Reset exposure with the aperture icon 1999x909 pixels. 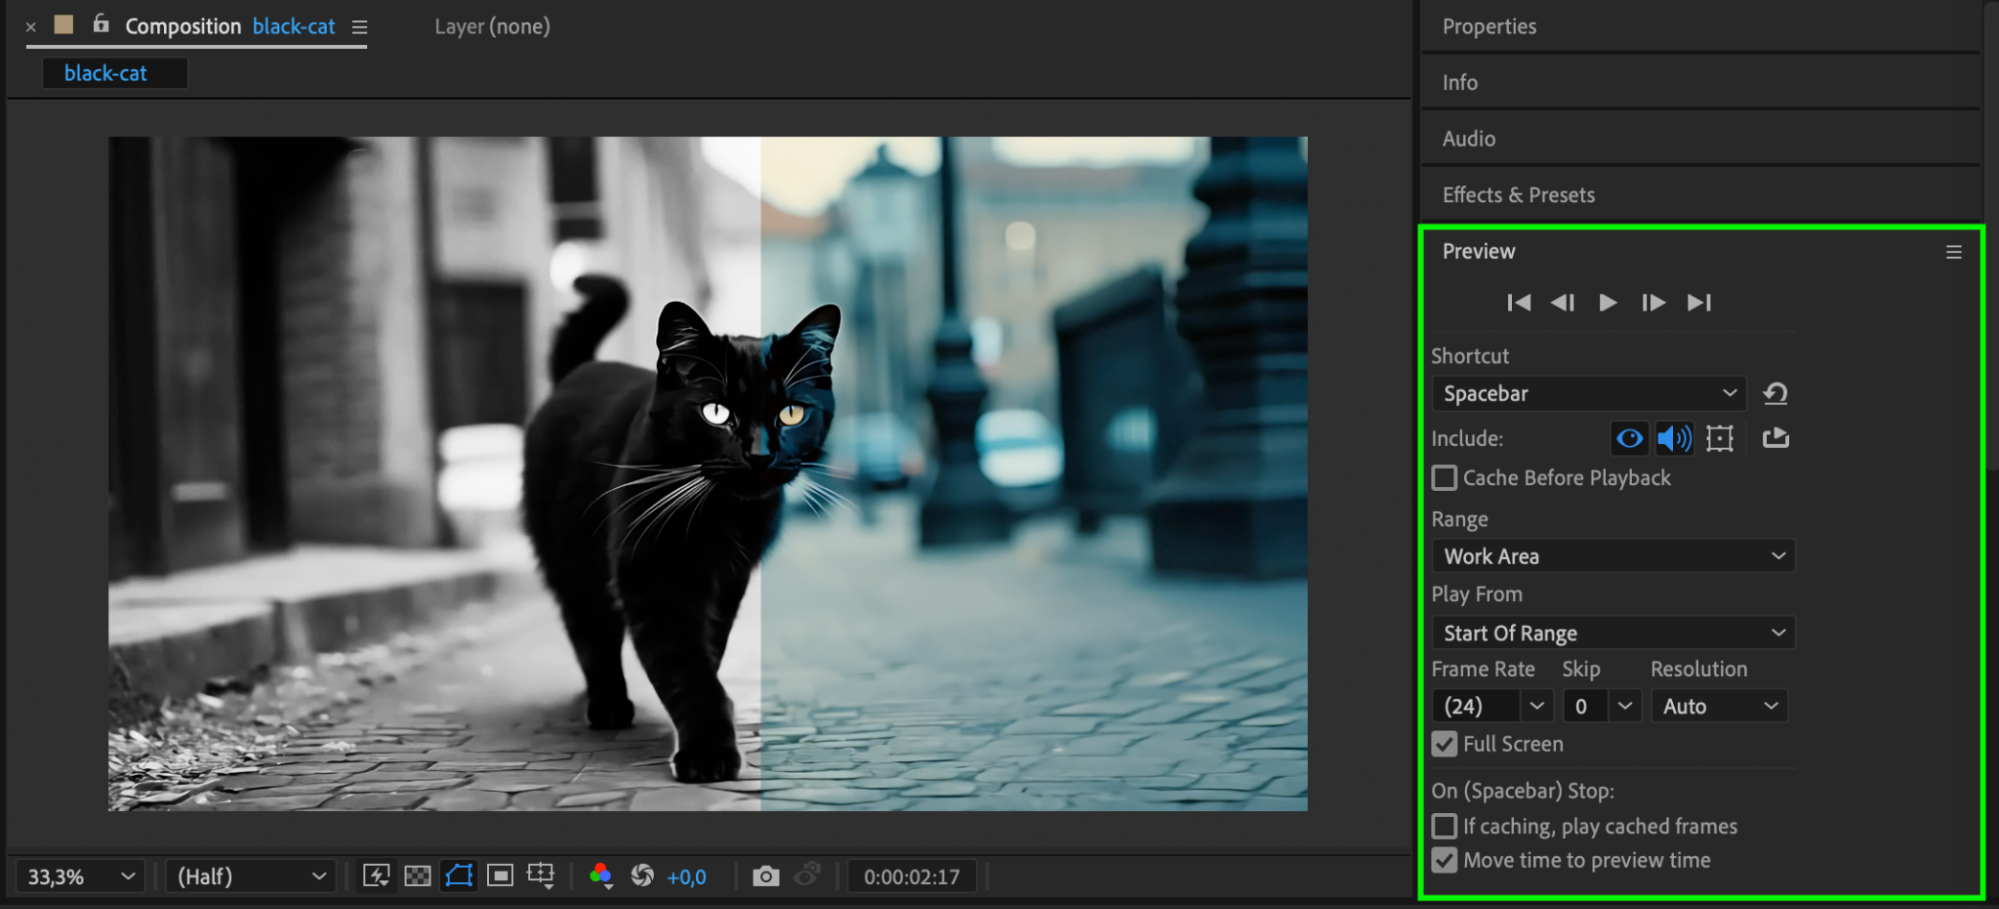point(642,877)
